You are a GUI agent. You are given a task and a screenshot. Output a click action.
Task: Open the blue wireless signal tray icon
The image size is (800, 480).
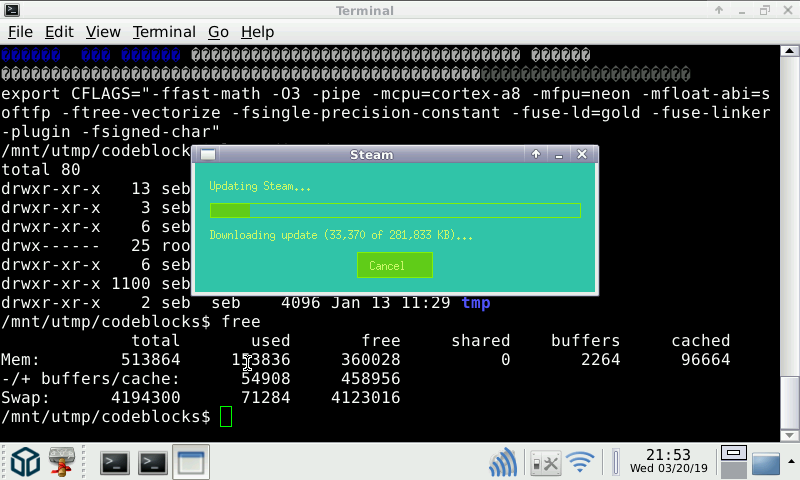(x=503, y=463)
